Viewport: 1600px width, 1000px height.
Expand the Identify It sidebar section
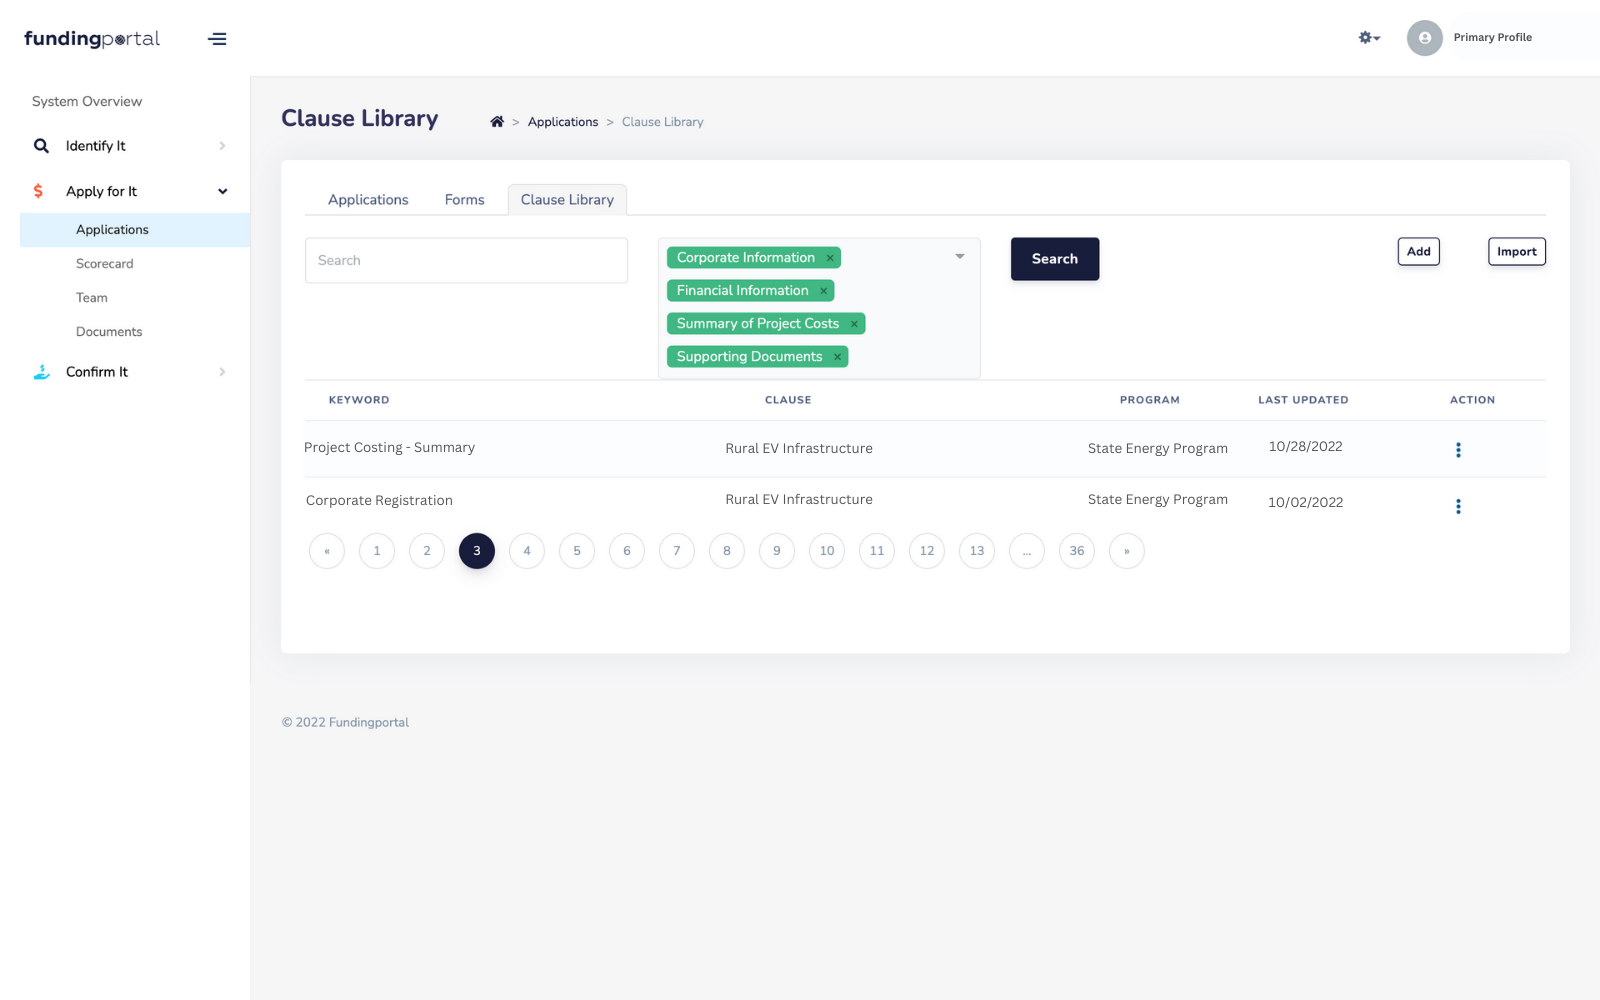221,145
